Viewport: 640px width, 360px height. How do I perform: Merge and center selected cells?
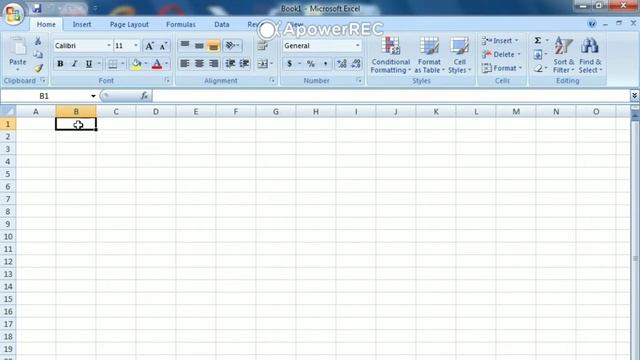[262, 64]
